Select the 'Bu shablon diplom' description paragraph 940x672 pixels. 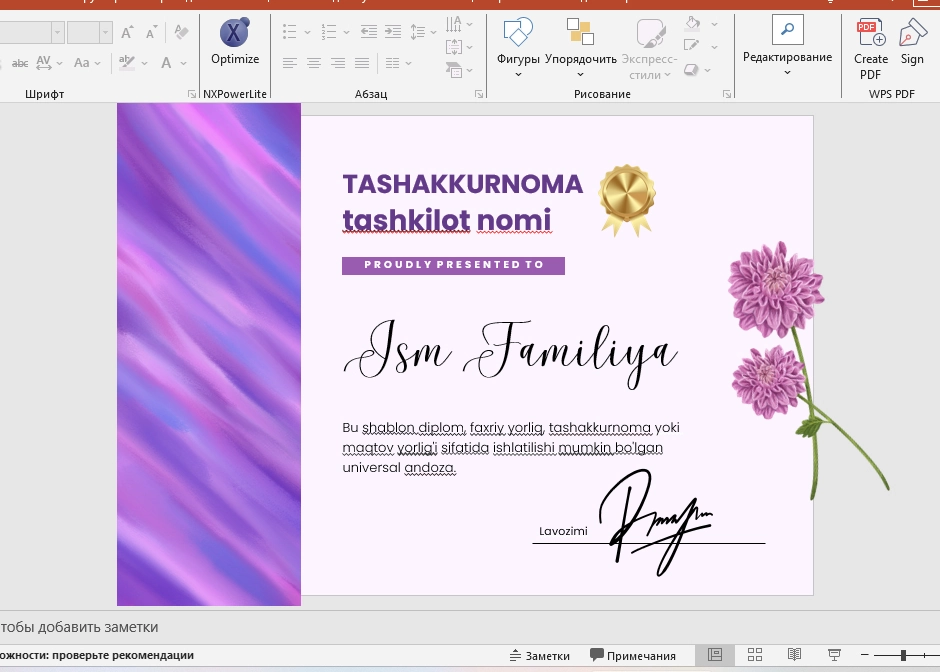click(511, 447)
